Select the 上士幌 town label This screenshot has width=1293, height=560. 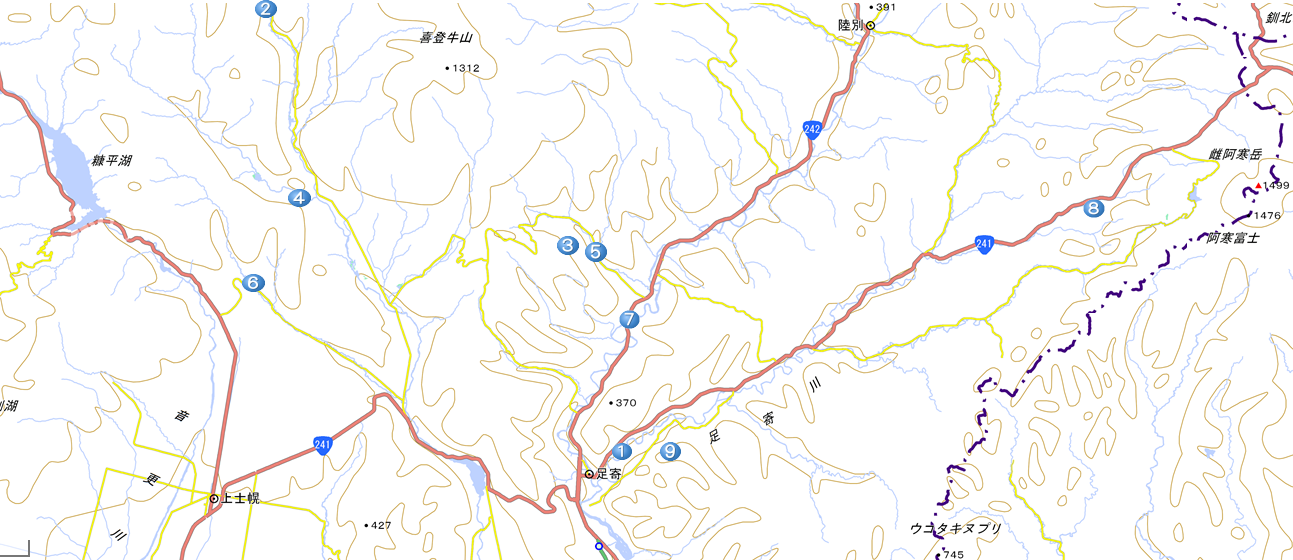tap(240, 498)
